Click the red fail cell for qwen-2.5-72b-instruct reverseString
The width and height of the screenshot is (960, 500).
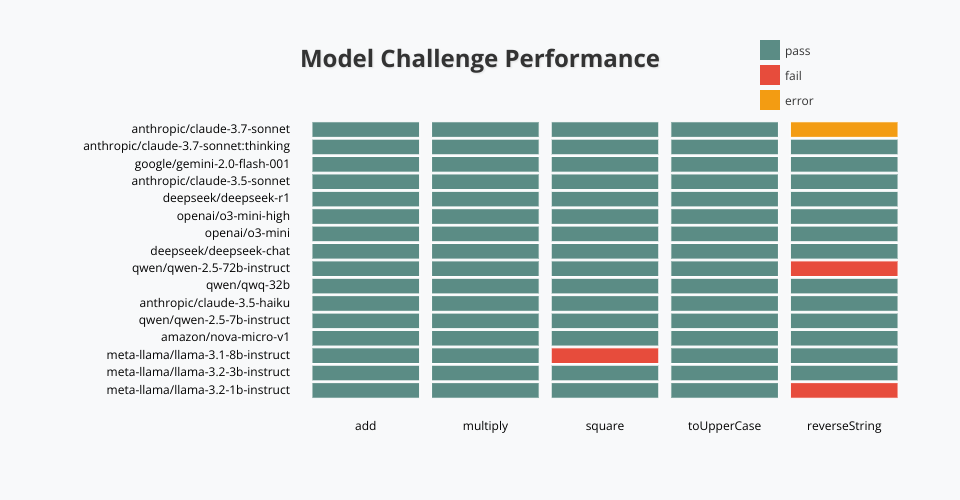pyautogui.click(x=844, y=268)
